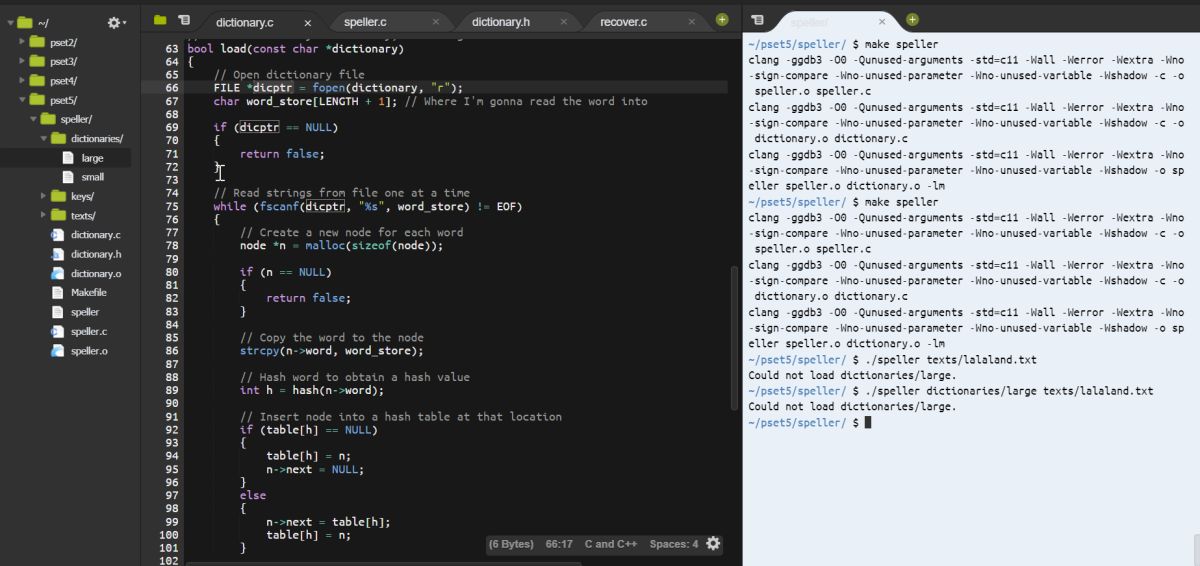This screenshot has width=1200, height=566.
Task: Click the dictionary.h file icon in tree
Action: pos(58,254)
